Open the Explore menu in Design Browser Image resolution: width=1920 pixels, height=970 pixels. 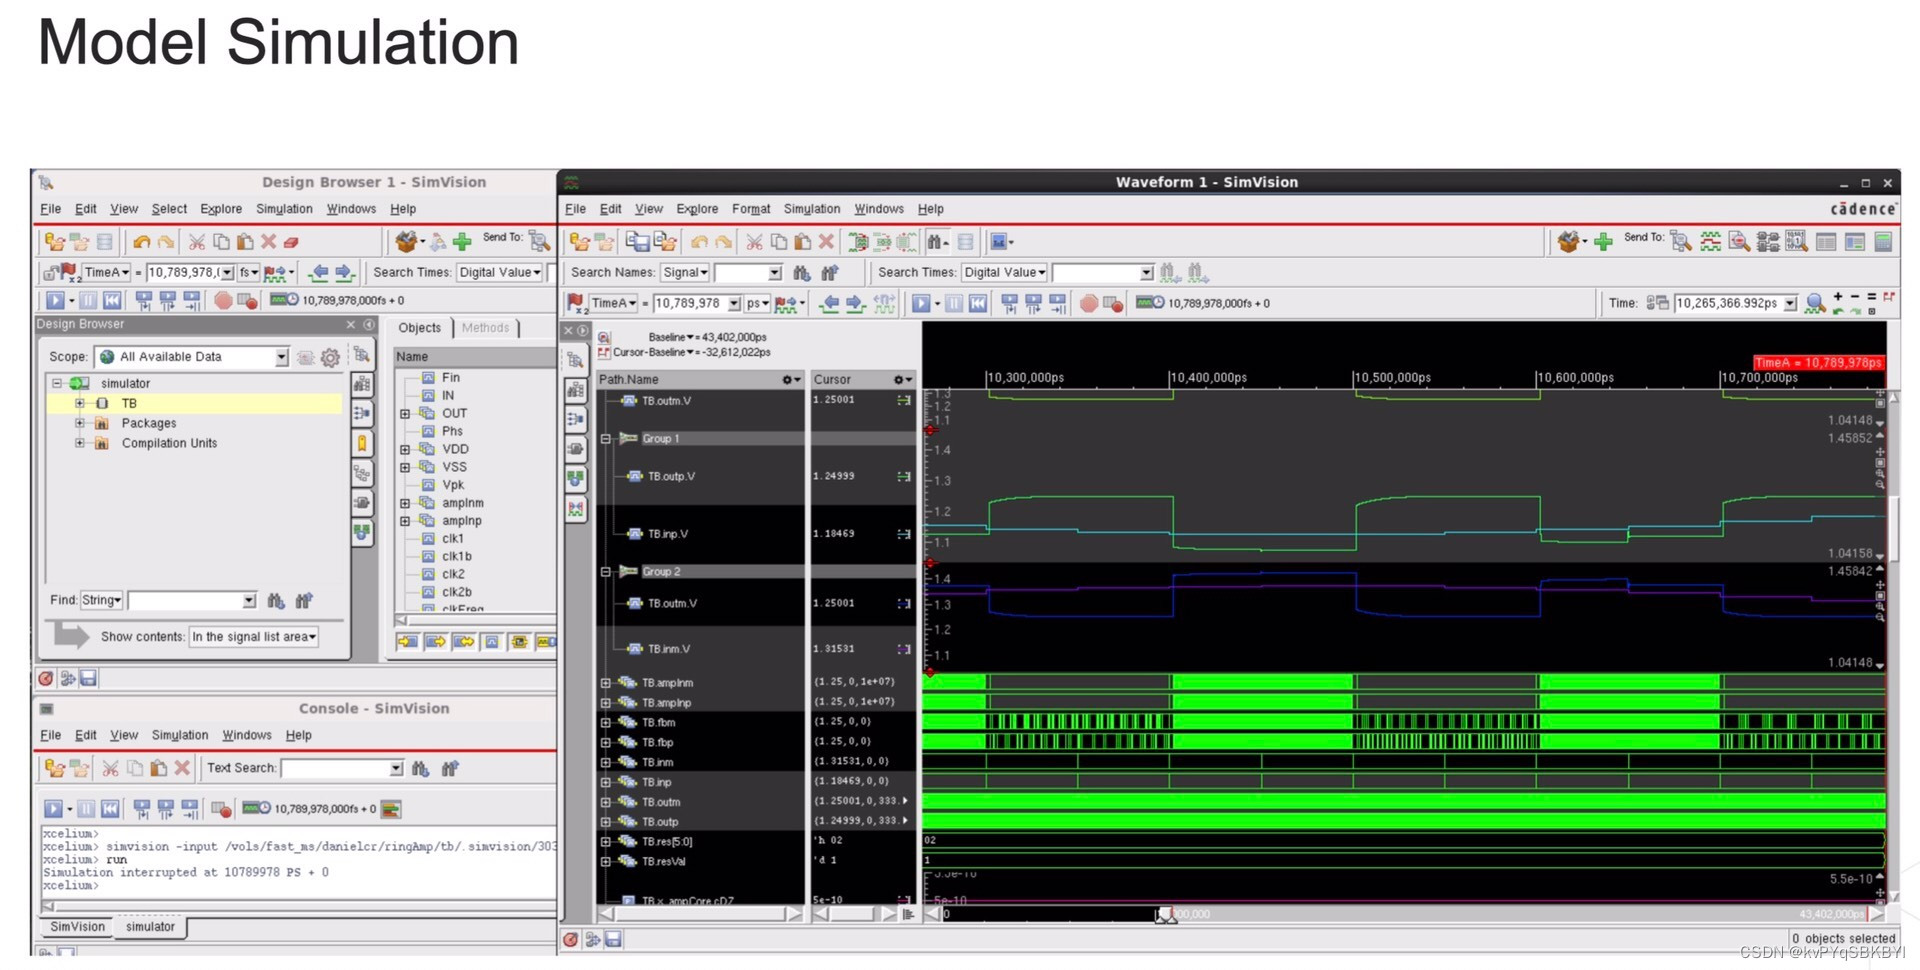(x=221, y=209)
